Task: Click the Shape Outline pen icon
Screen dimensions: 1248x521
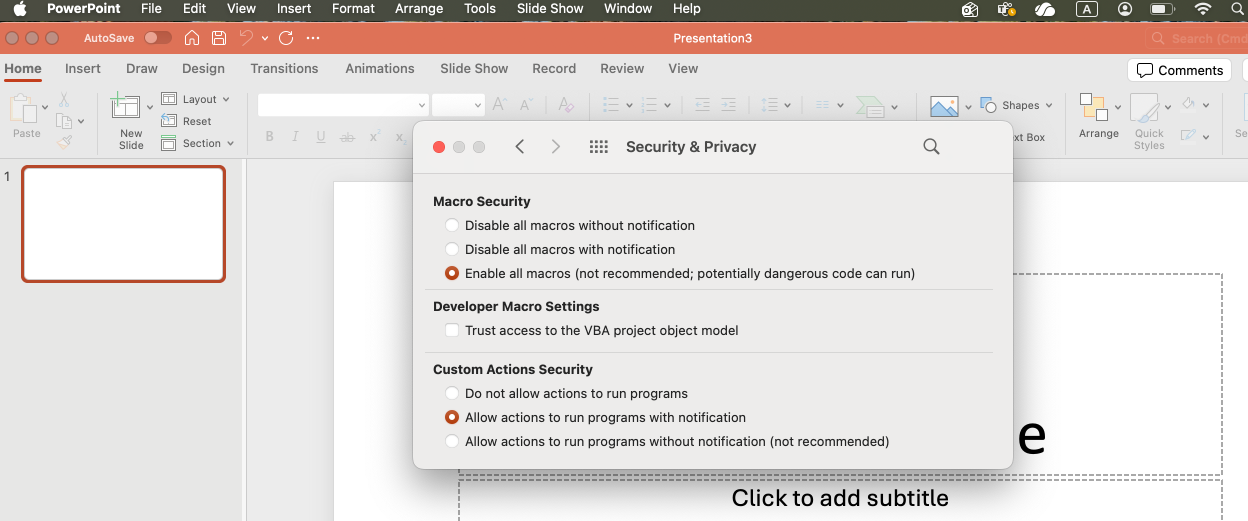Action: point(1188,135)
